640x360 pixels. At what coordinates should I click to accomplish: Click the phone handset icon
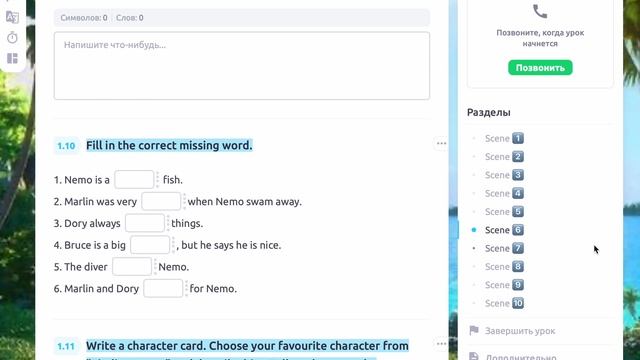coord(540,11)
